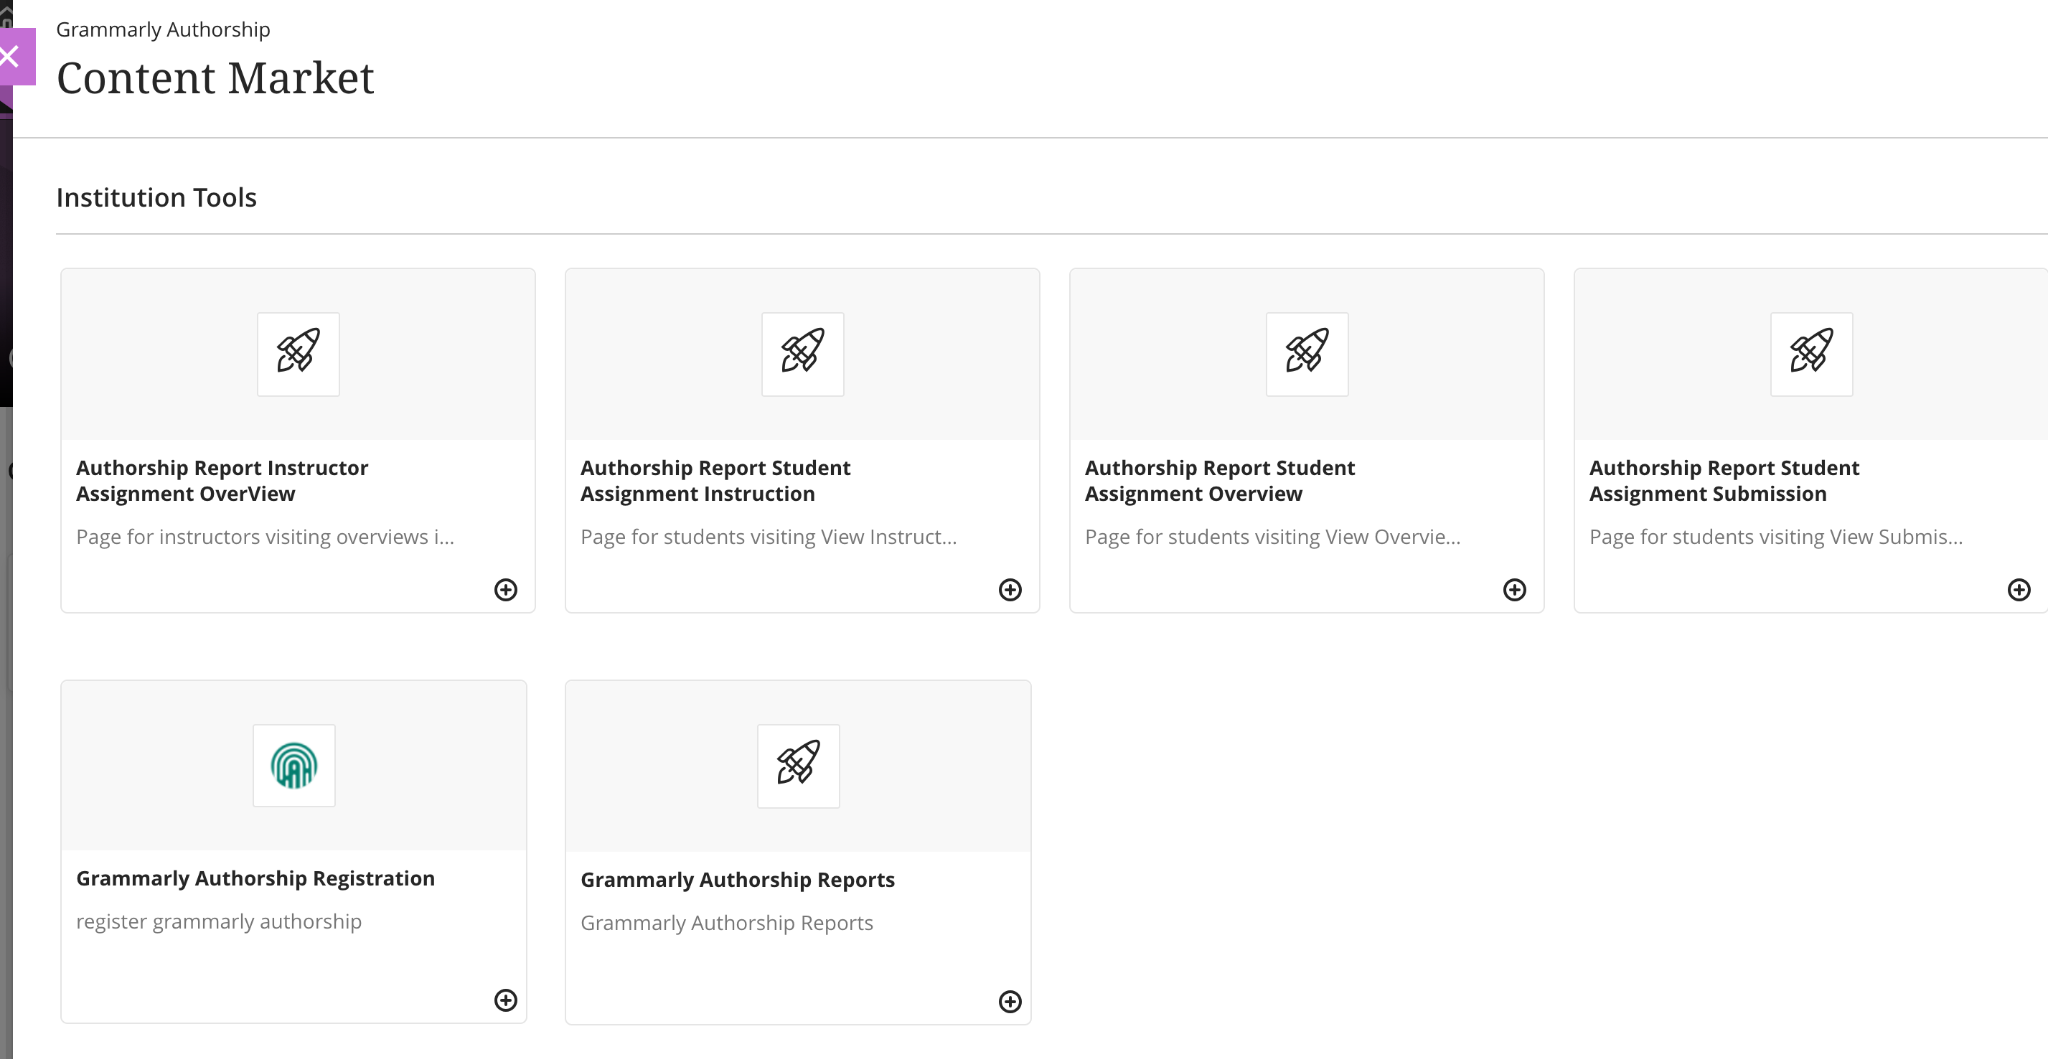
Task: Click rocket icon of Student Assignment Overview card
Action: [1307, 354]
